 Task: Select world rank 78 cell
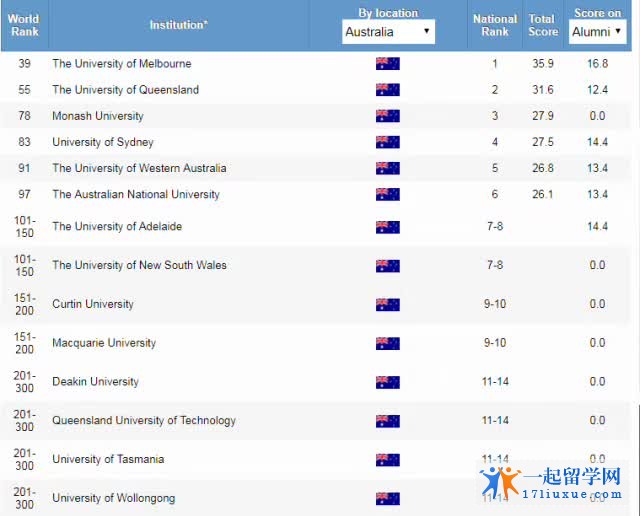point(24,116)
